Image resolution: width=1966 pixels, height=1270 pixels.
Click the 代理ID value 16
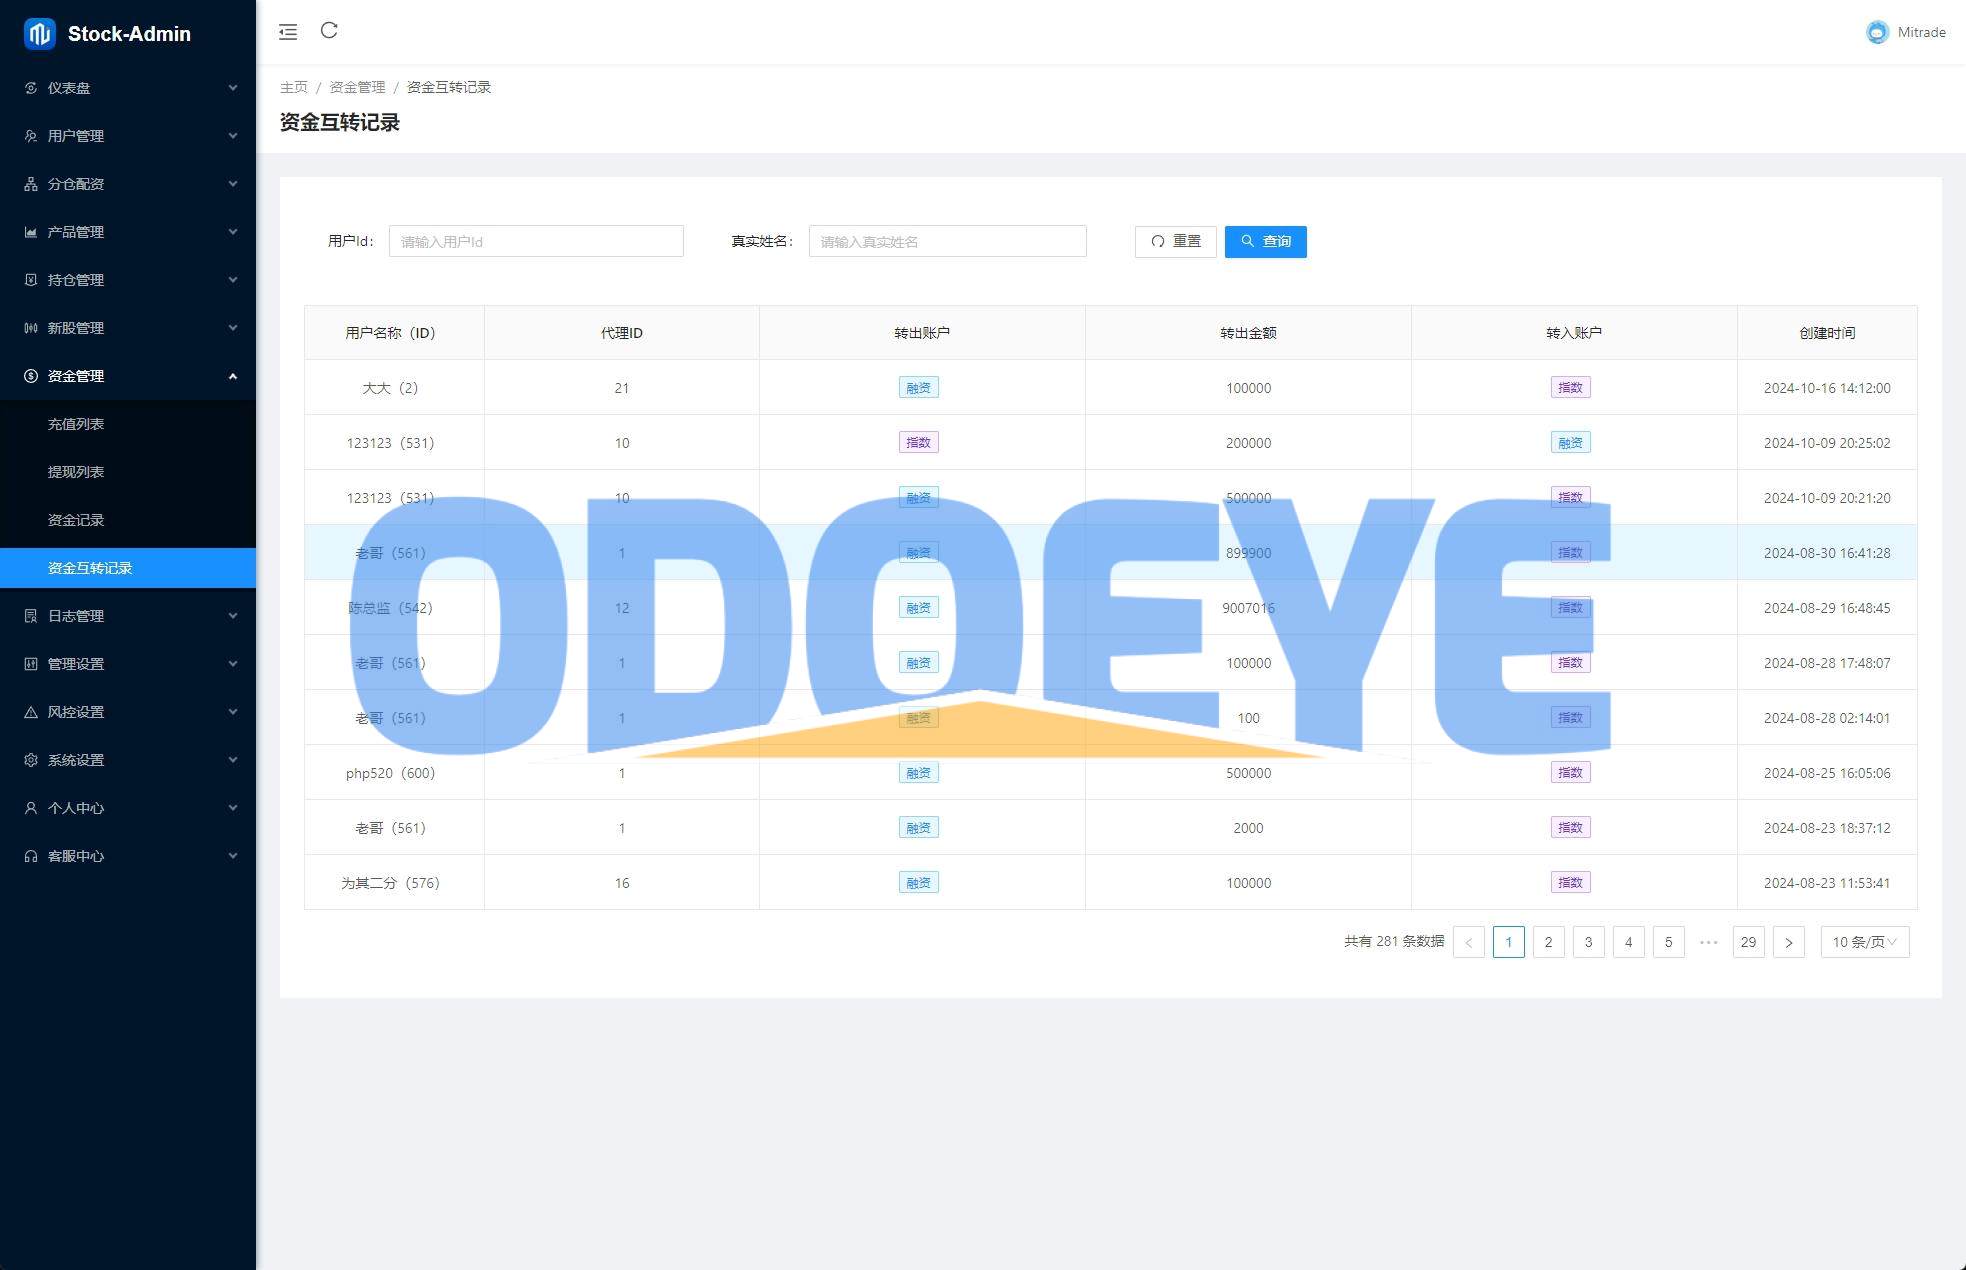(x=622, y=883)
